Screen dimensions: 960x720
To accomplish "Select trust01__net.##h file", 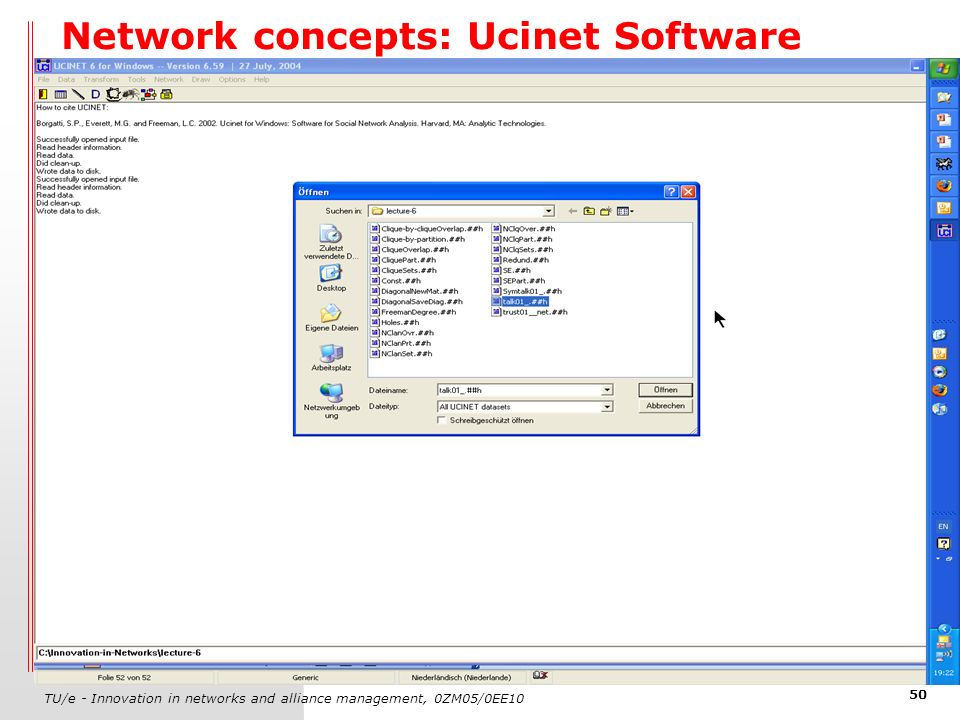I will pyautogui.click(x=530, y=312).
